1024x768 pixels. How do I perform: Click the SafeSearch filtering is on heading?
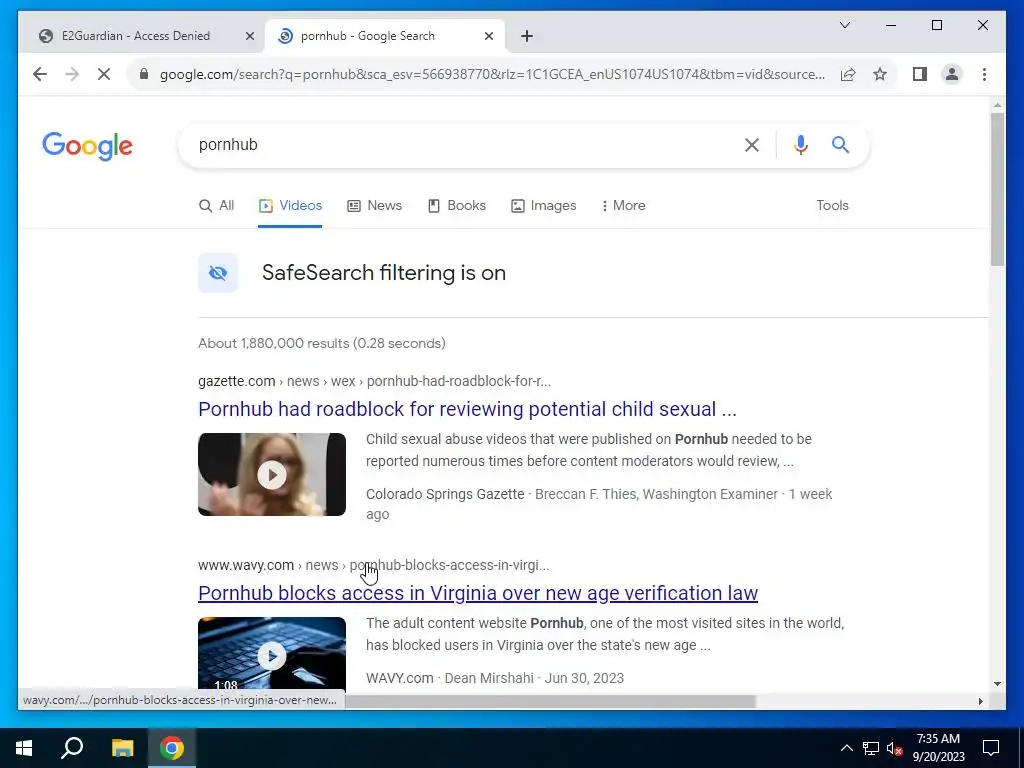tap(383, 273)
